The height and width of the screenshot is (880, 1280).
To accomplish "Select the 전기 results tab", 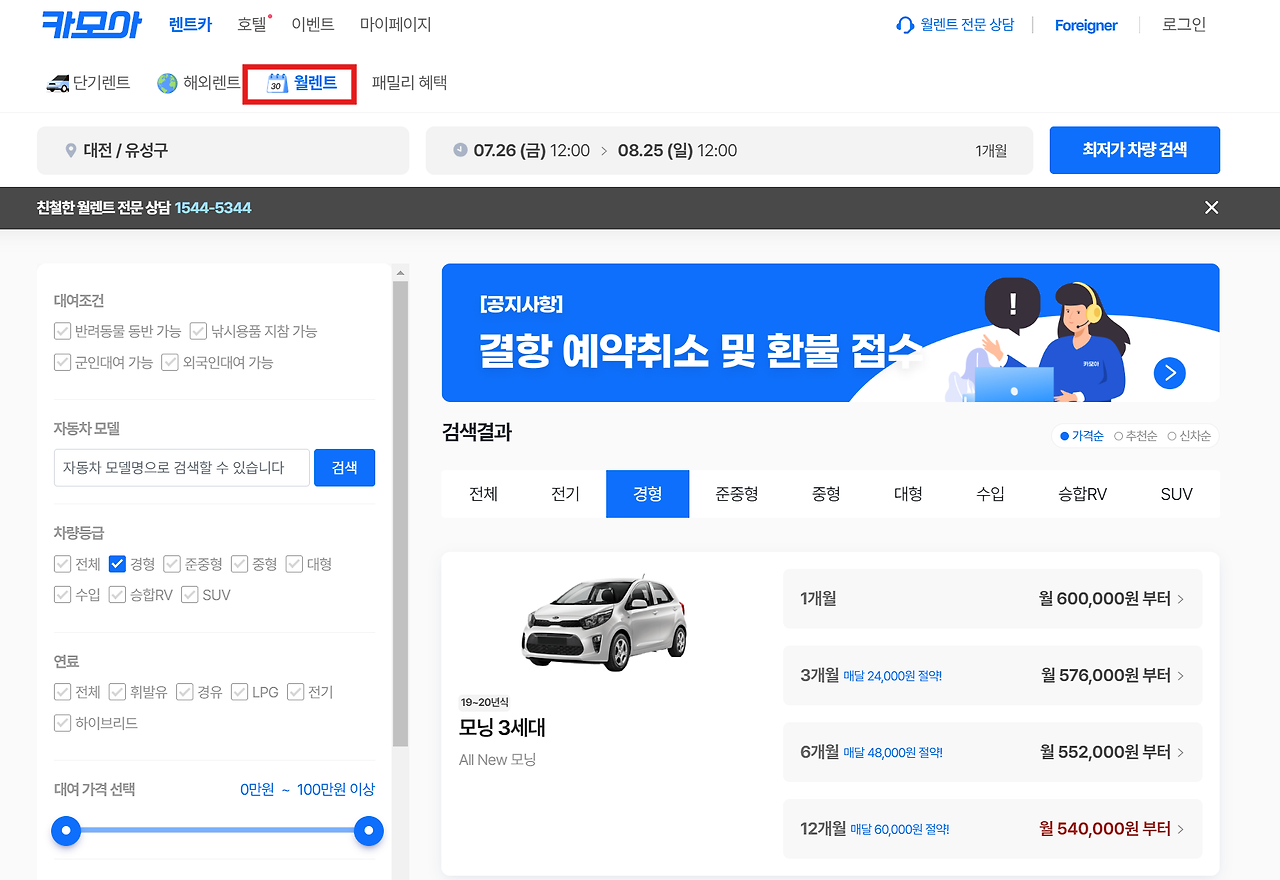I will (x=565, y=494).
